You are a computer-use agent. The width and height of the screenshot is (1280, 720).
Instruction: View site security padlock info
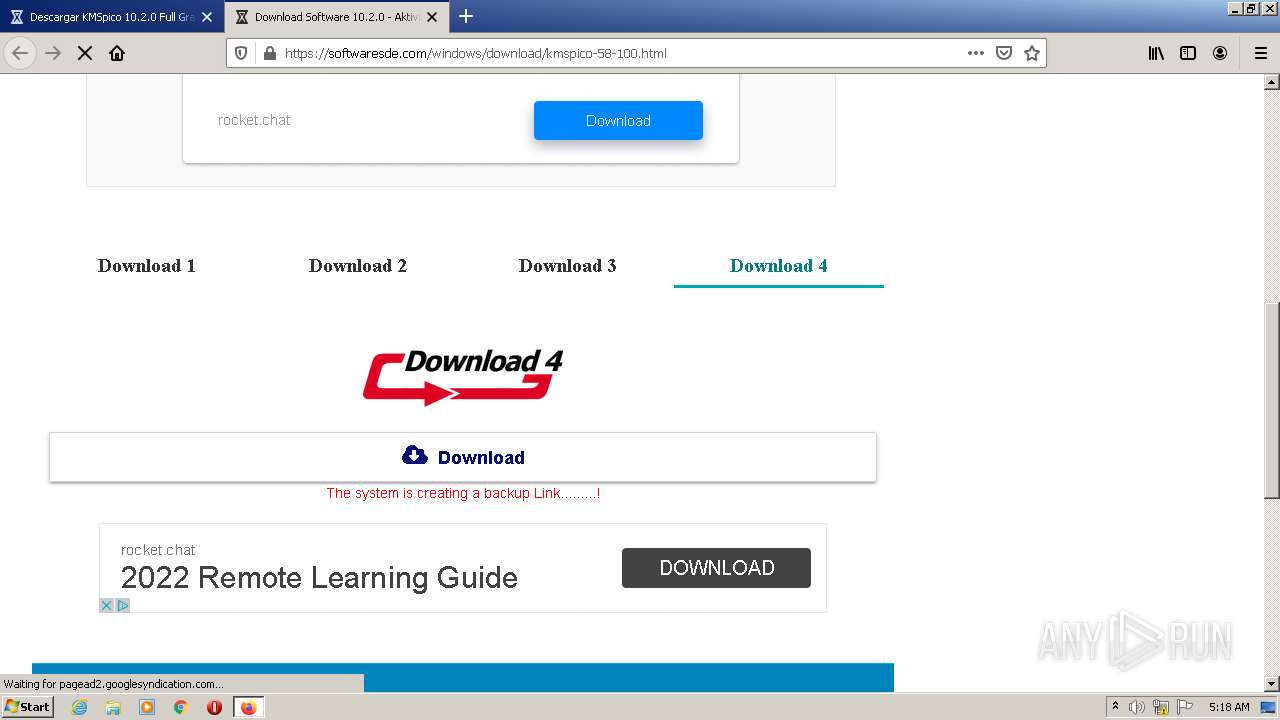pyautogui.click(x=269, y=53)
